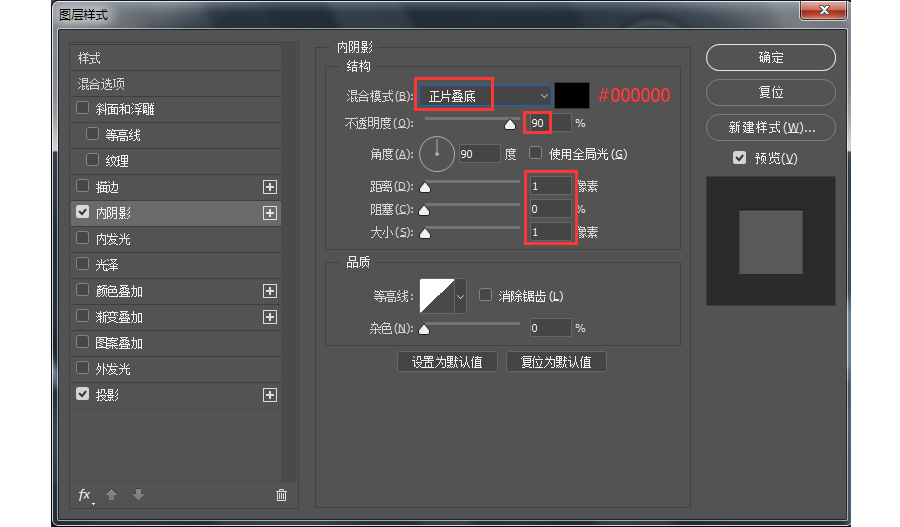Enable 光泽 checkbox
This screenshot has height=527, width=900.
coord(83,264)
